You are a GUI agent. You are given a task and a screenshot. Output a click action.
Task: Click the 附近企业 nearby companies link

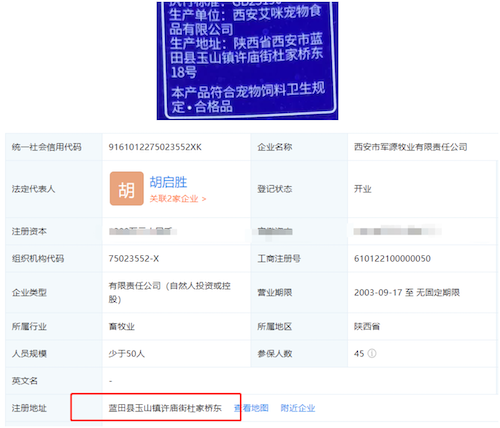coord(298,408)
